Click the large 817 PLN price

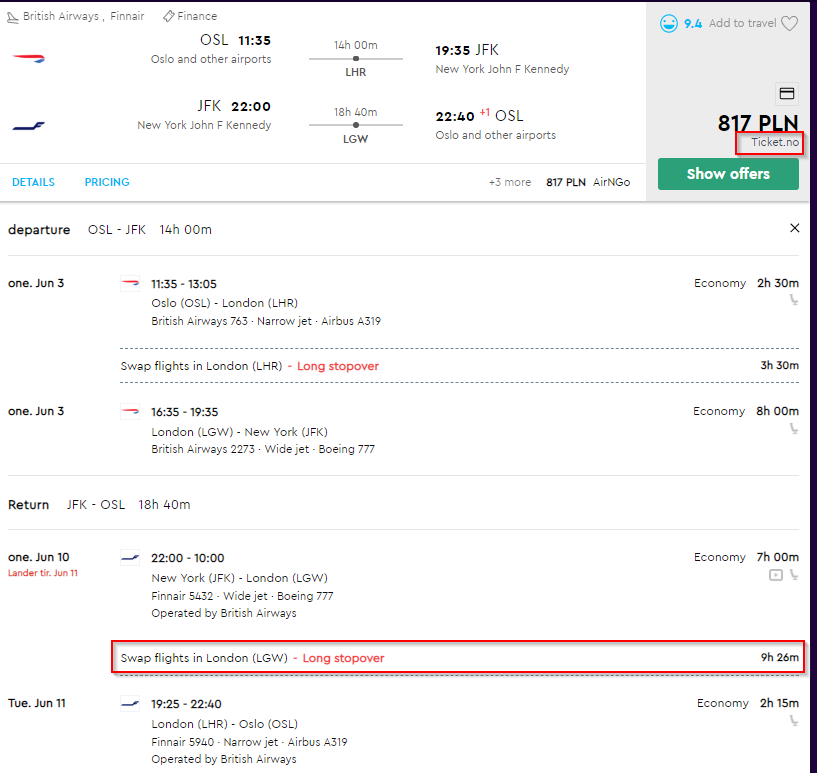coord(758,123)
